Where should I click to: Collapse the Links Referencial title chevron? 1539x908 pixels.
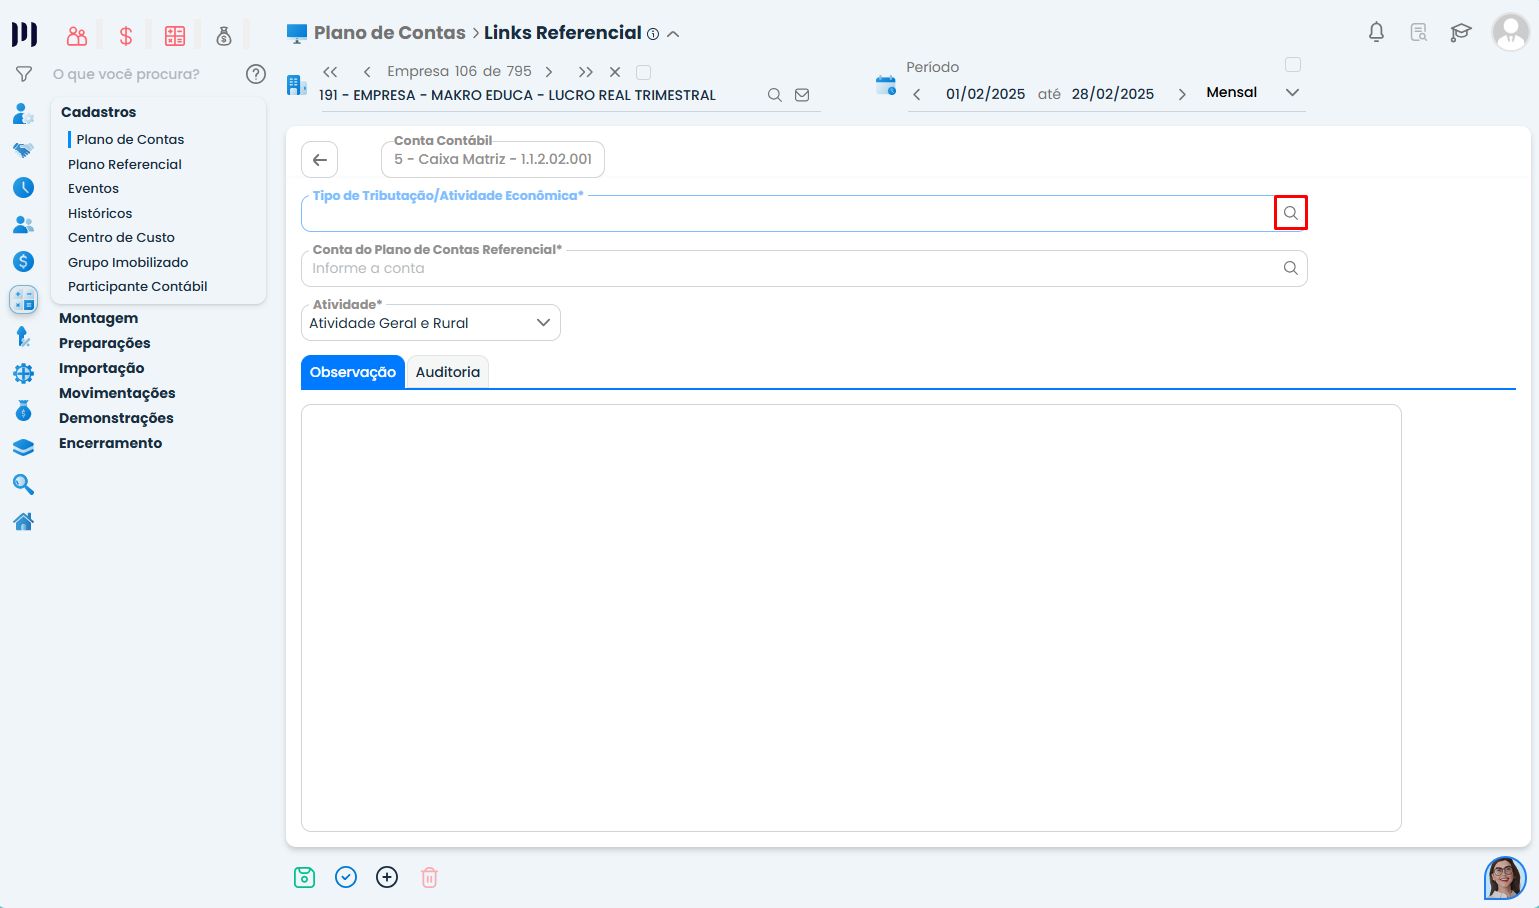tap(674, 34)
